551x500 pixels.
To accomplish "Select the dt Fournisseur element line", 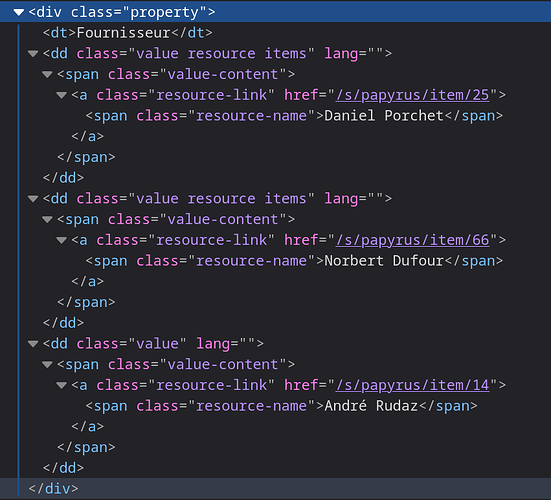I will [x=128, y=33].
